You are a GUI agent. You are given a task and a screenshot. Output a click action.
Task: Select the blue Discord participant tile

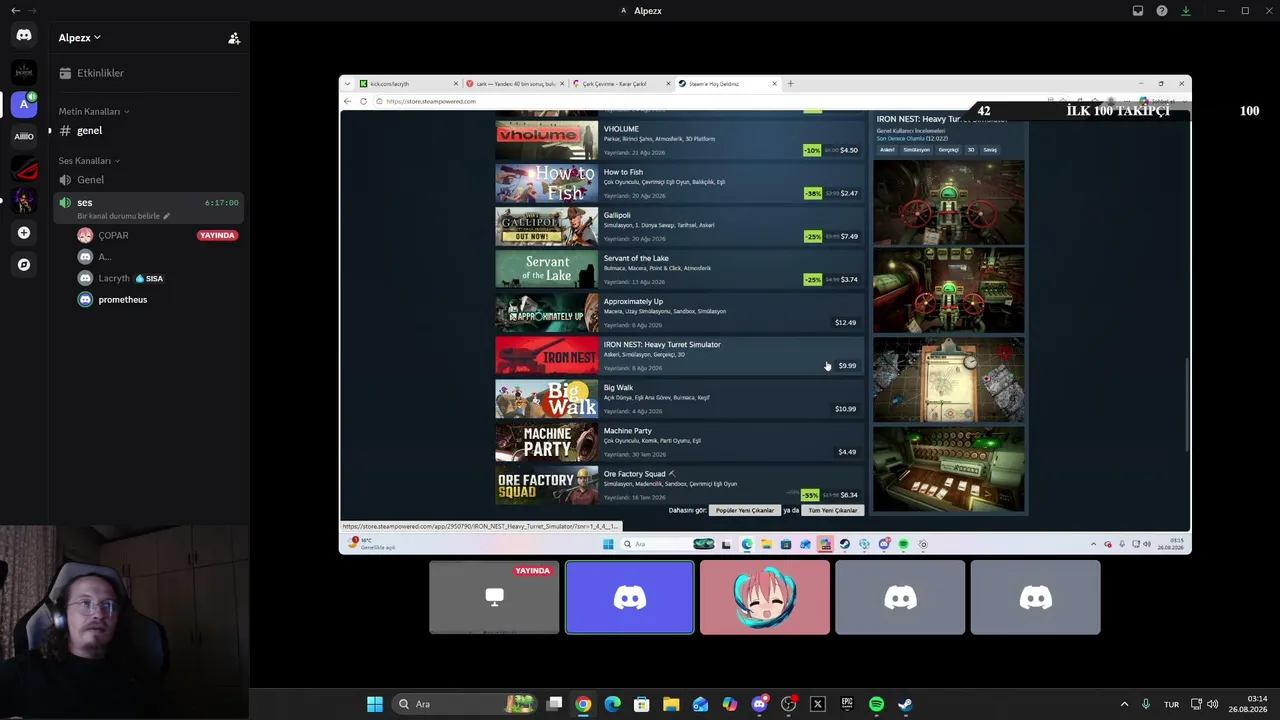click(x=630, y=597)
